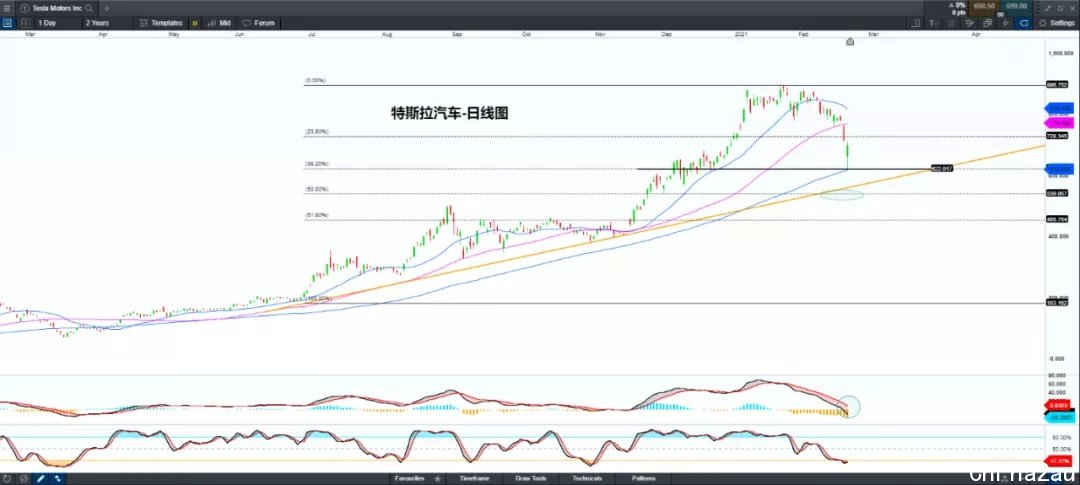Image resolution: width=1080 pixels, height=485 pixels.
Task: Click the scale axis icon in top toolbar
Action: click(915, 23)
